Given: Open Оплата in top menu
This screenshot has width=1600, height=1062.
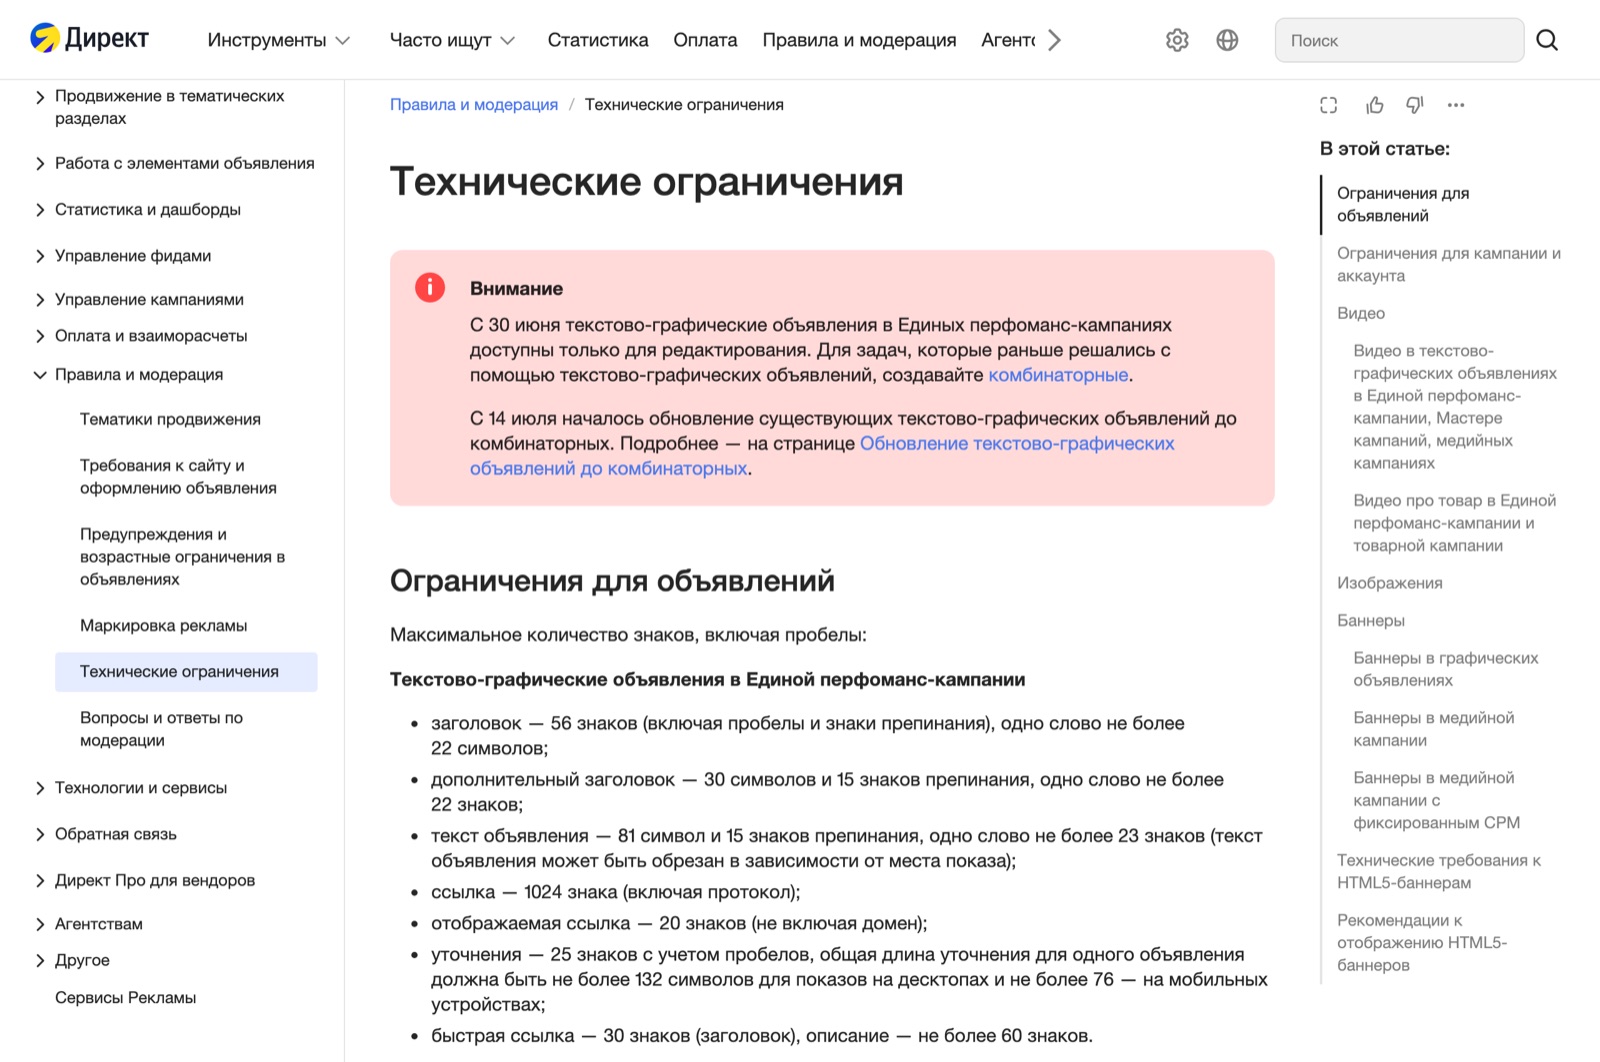Looking at the screenshot, I should click(705, 40).
